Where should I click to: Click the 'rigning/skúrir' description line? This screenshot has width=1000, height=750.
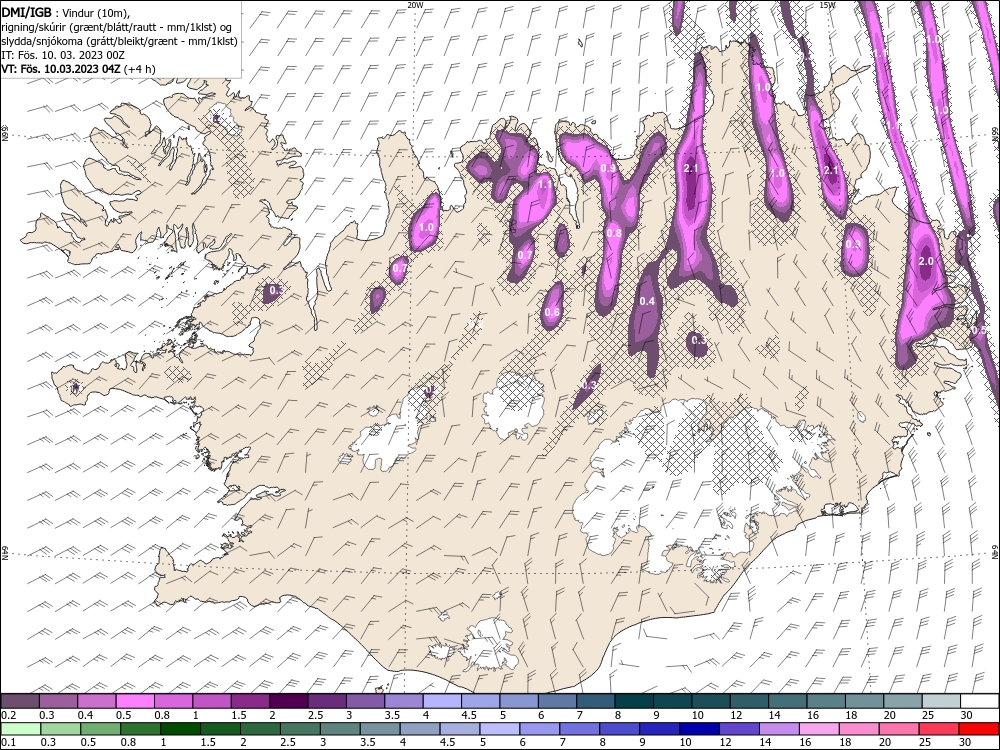(x=117, y=27)
